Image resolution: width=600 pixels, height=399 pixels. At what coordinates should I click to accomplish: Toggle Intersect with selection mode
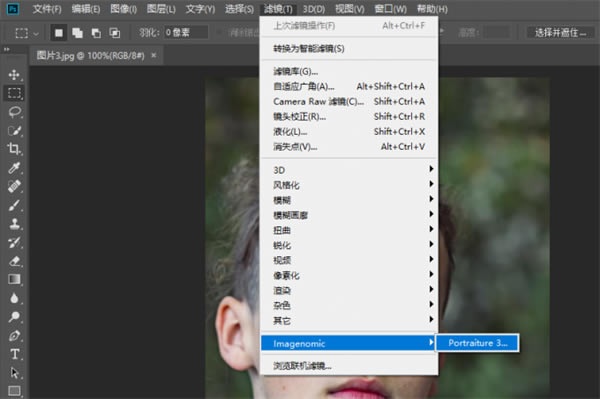pyautogui.click(x=115, y=33)
